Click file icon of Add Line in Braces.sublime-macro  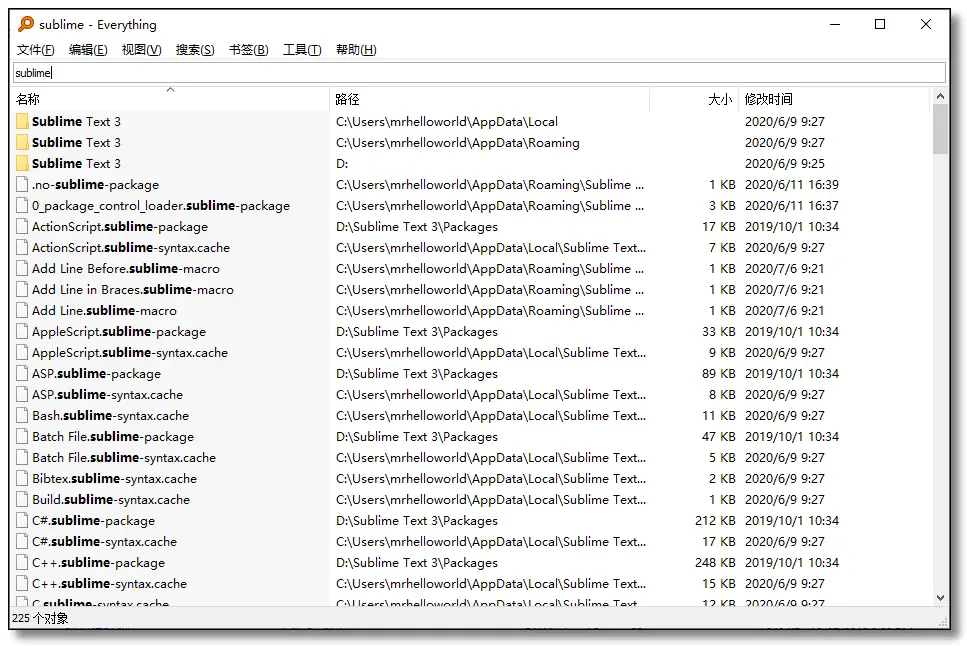pos(22,289)
